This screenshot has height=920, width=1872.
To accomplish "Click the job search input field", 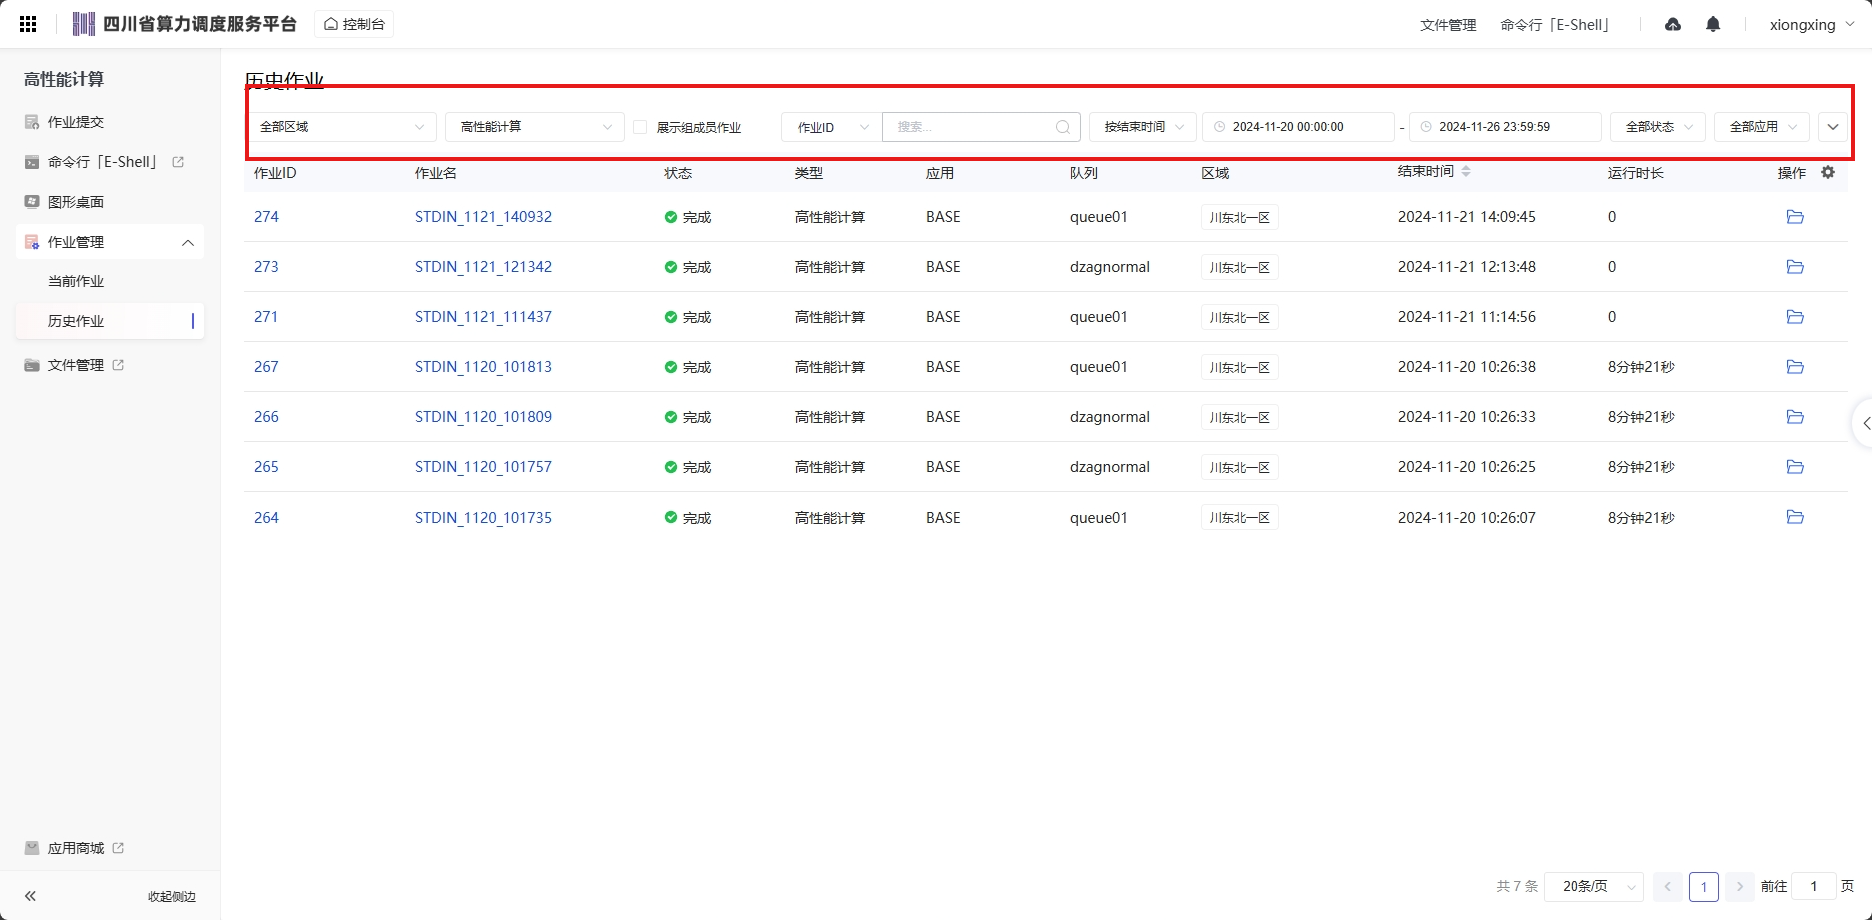I will coord(981,127).
